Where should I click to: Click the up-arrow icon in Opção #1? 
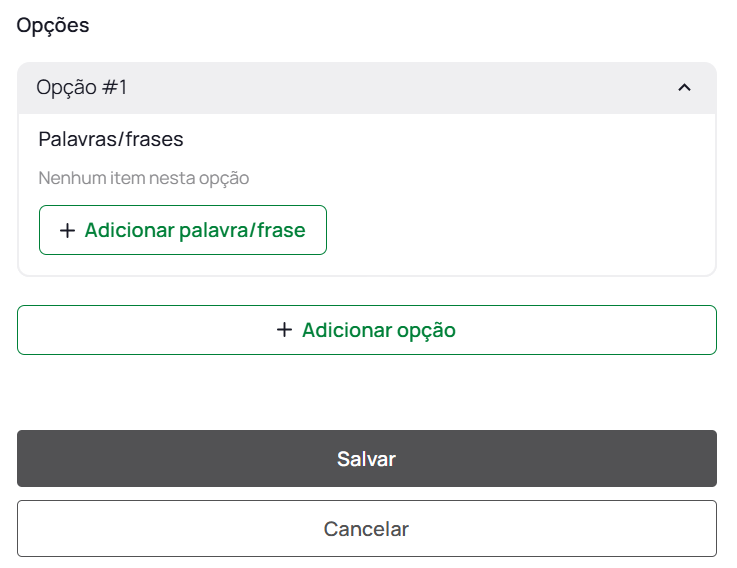[684, 88]
